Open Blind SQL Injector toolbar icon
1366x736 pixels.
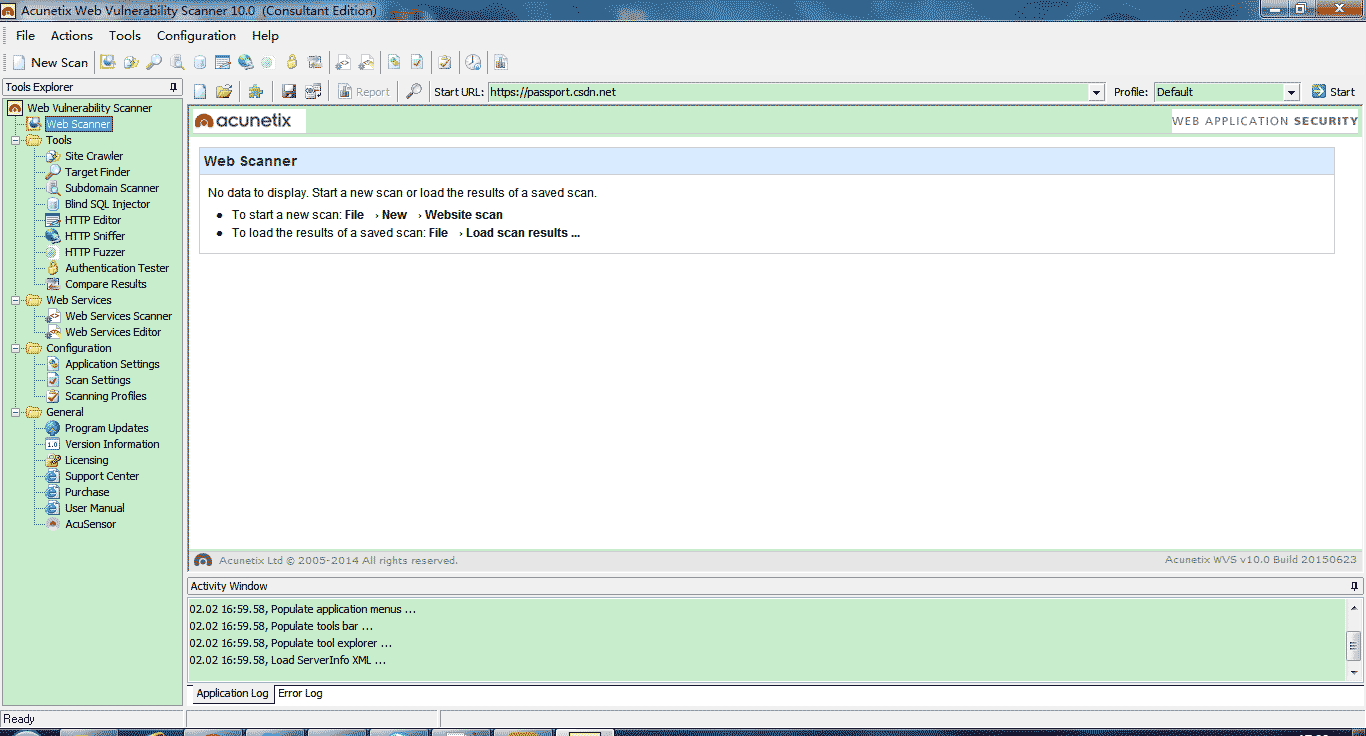[x=200, y=62]
